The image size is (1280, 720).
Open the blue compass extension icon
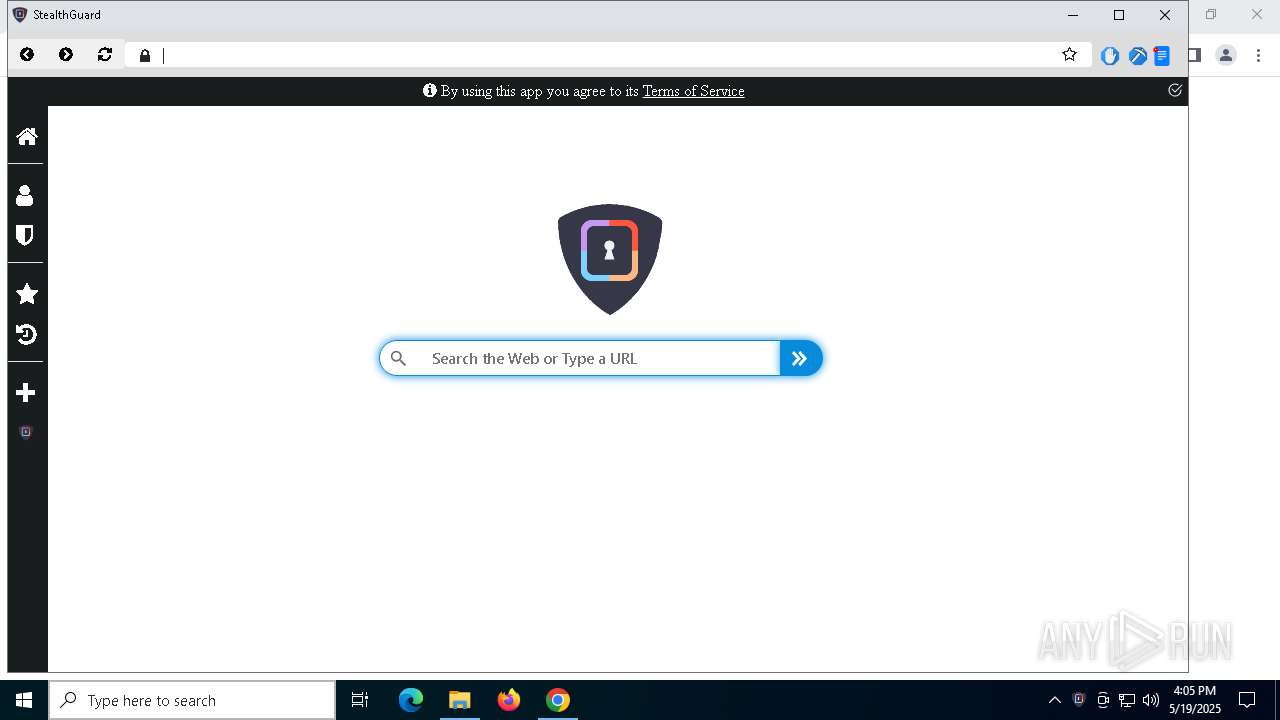point(1137,56)
